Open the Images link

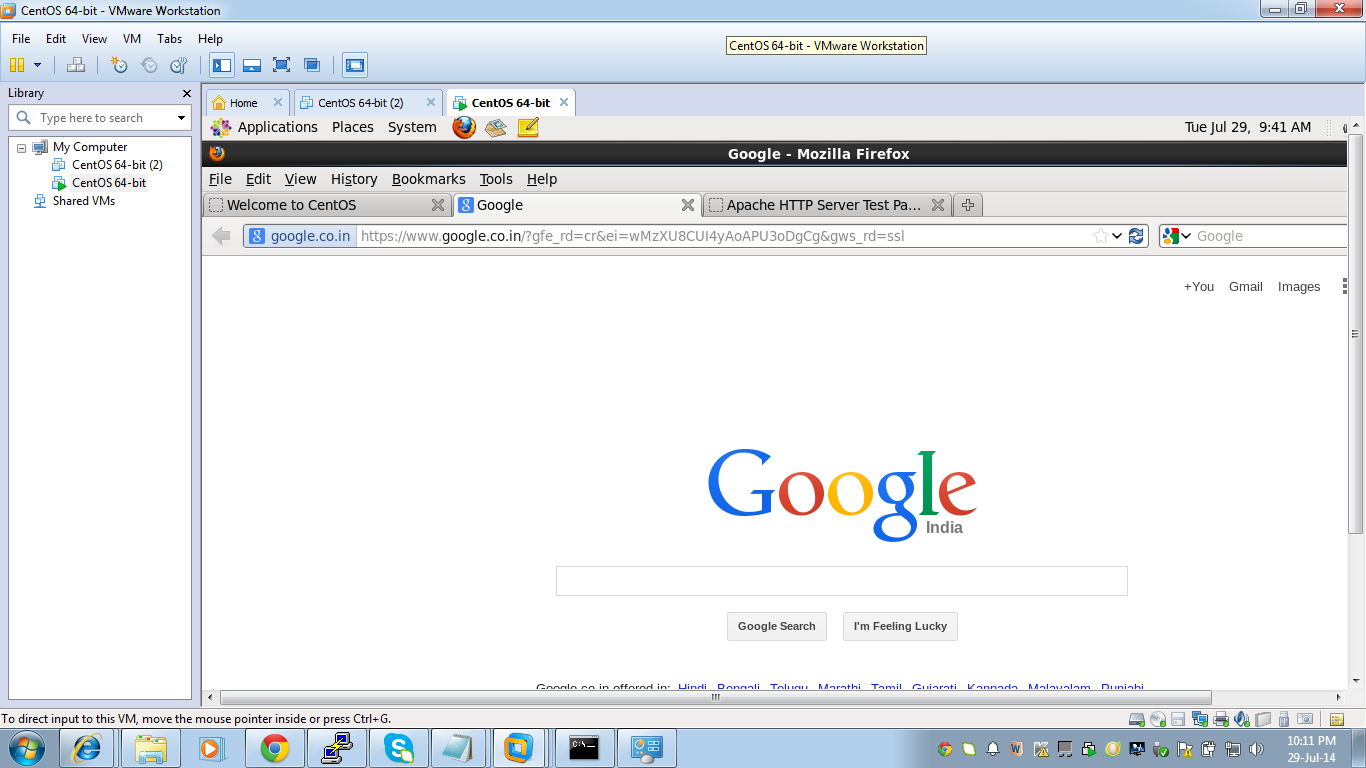[1299, 287]
